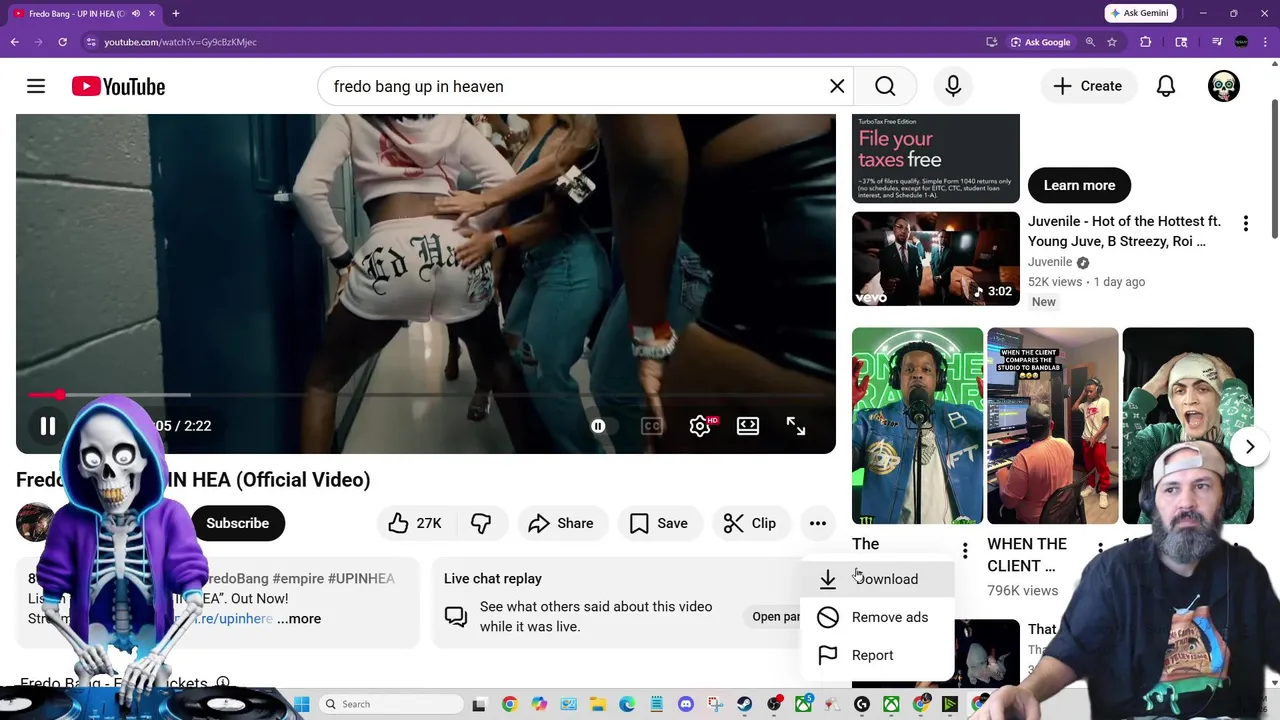Seek on the video progress bar

tap(425, 396)
